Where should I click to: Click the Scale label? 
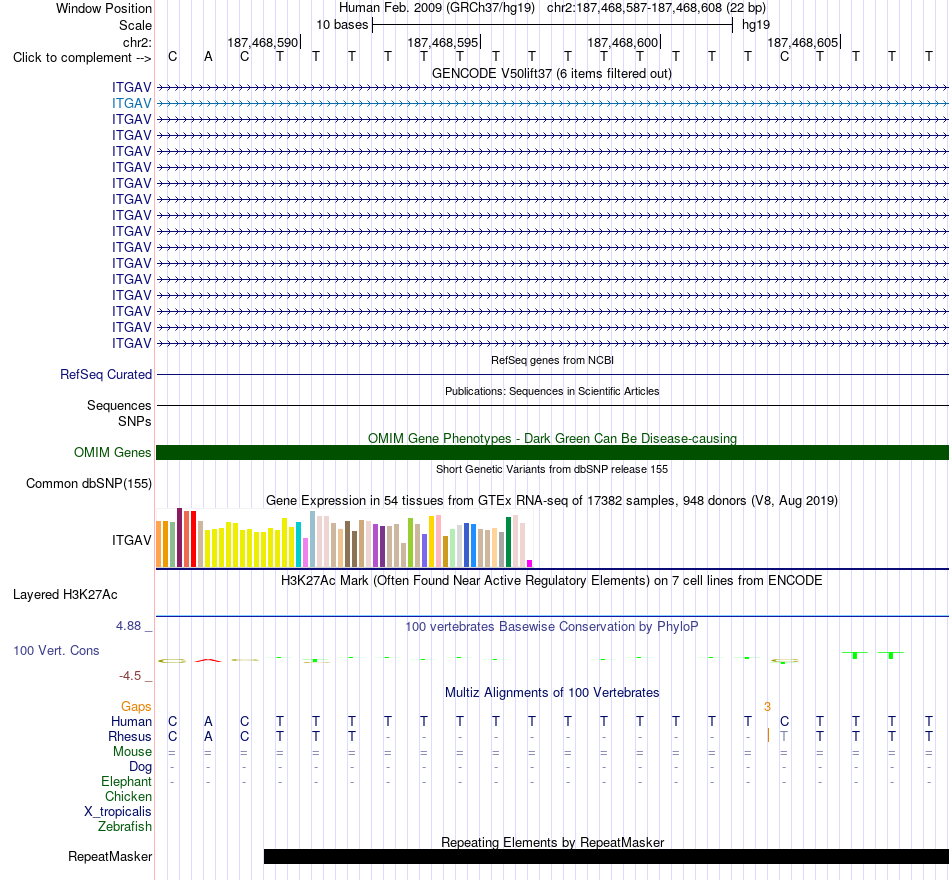(x=135, y=25)
